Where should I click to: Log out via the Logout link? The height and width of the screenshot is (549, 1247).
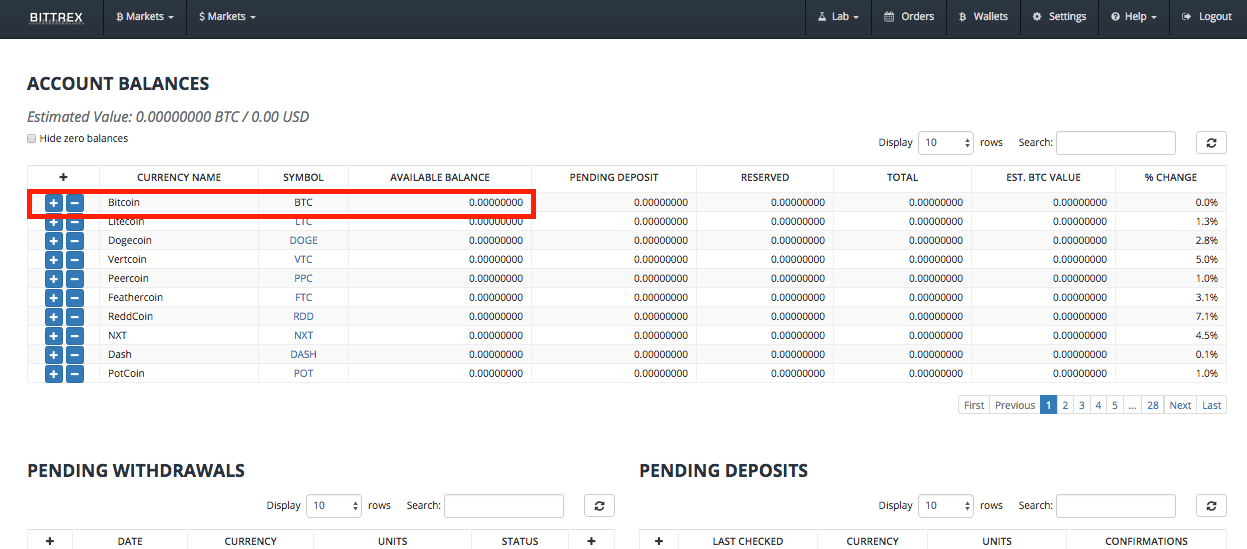point(1207,17)
